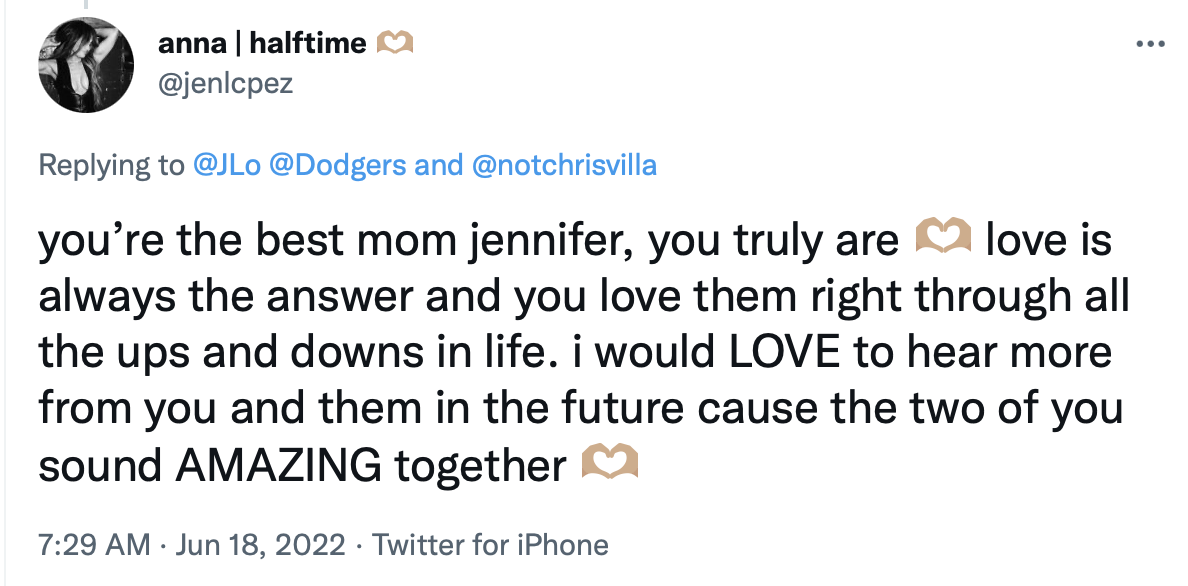Click heart-hands emoji after "you truly are"
Viewport: 1188px width, 586px height.
[x=943, y=242]
